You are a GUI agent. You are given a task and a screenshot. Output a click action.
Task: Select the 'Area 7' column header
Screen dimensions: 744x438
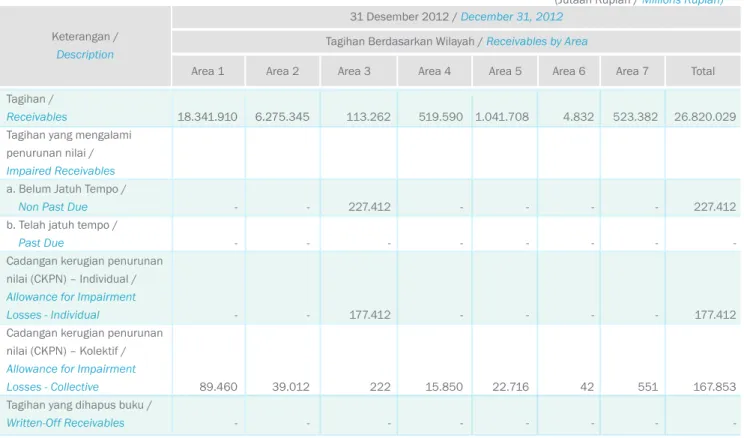[x=632, y=71]
